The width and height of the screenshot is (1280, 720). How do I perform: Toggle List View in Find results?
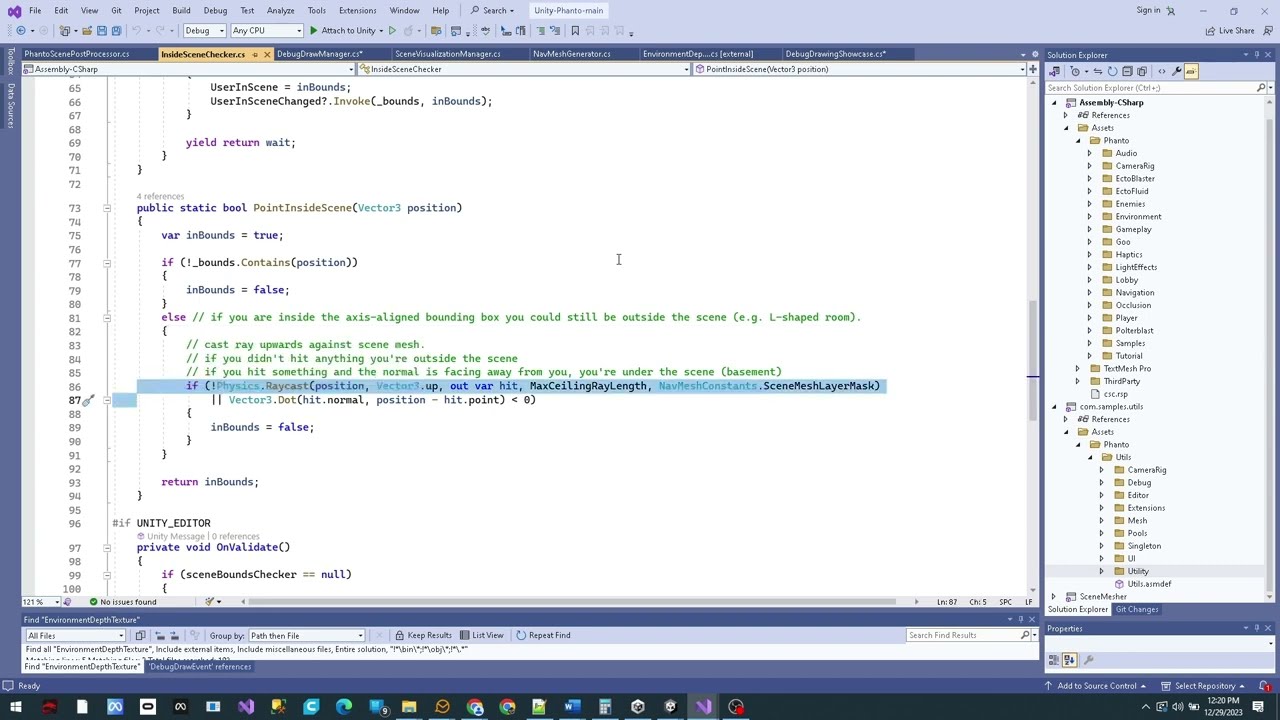click(481, 635)
